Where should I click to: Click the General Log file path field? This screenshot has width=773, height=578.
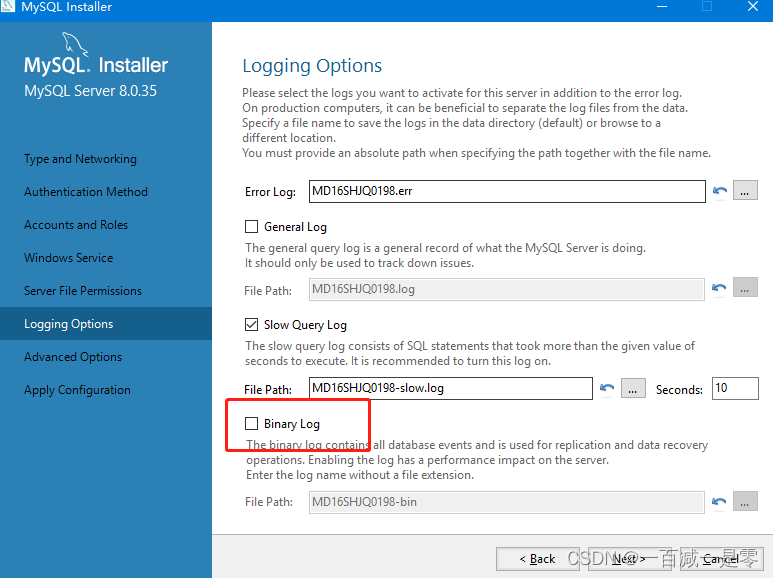506,289
